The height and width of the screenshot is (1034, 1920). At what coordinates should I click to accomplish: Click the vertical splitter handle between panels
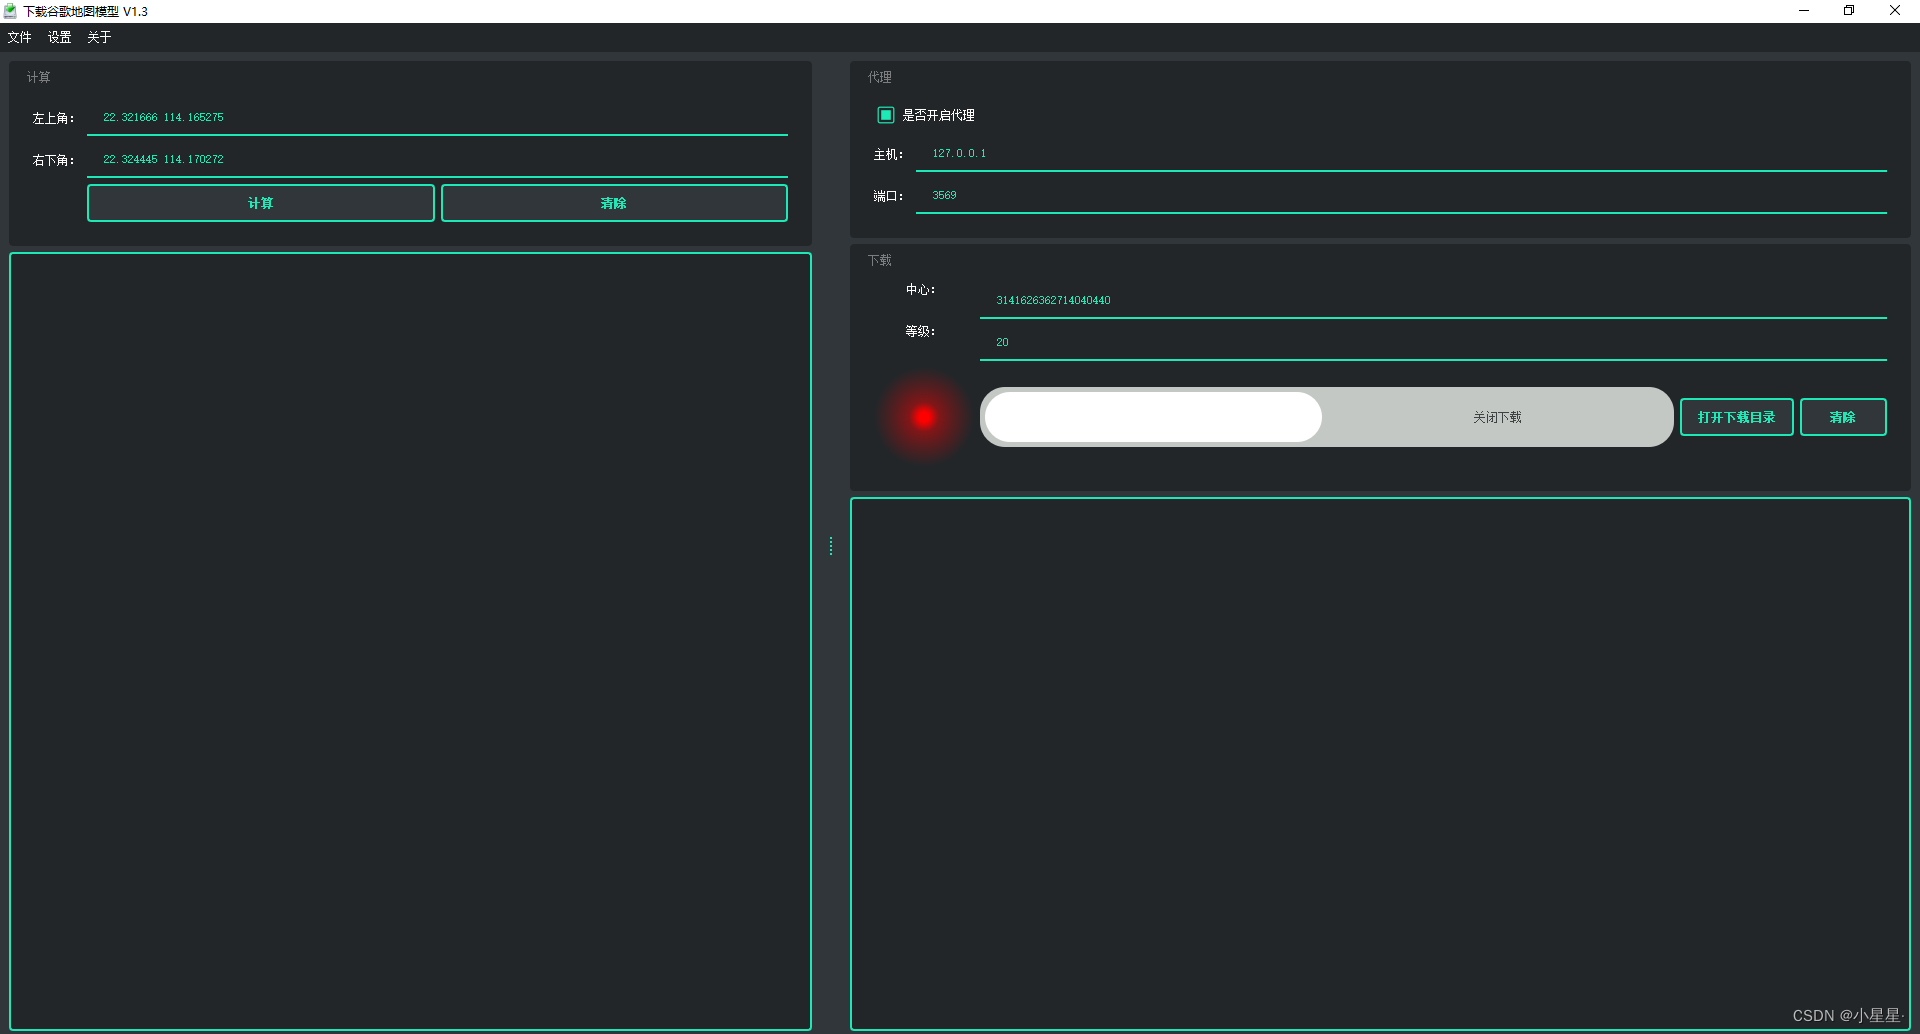point(831,546)
